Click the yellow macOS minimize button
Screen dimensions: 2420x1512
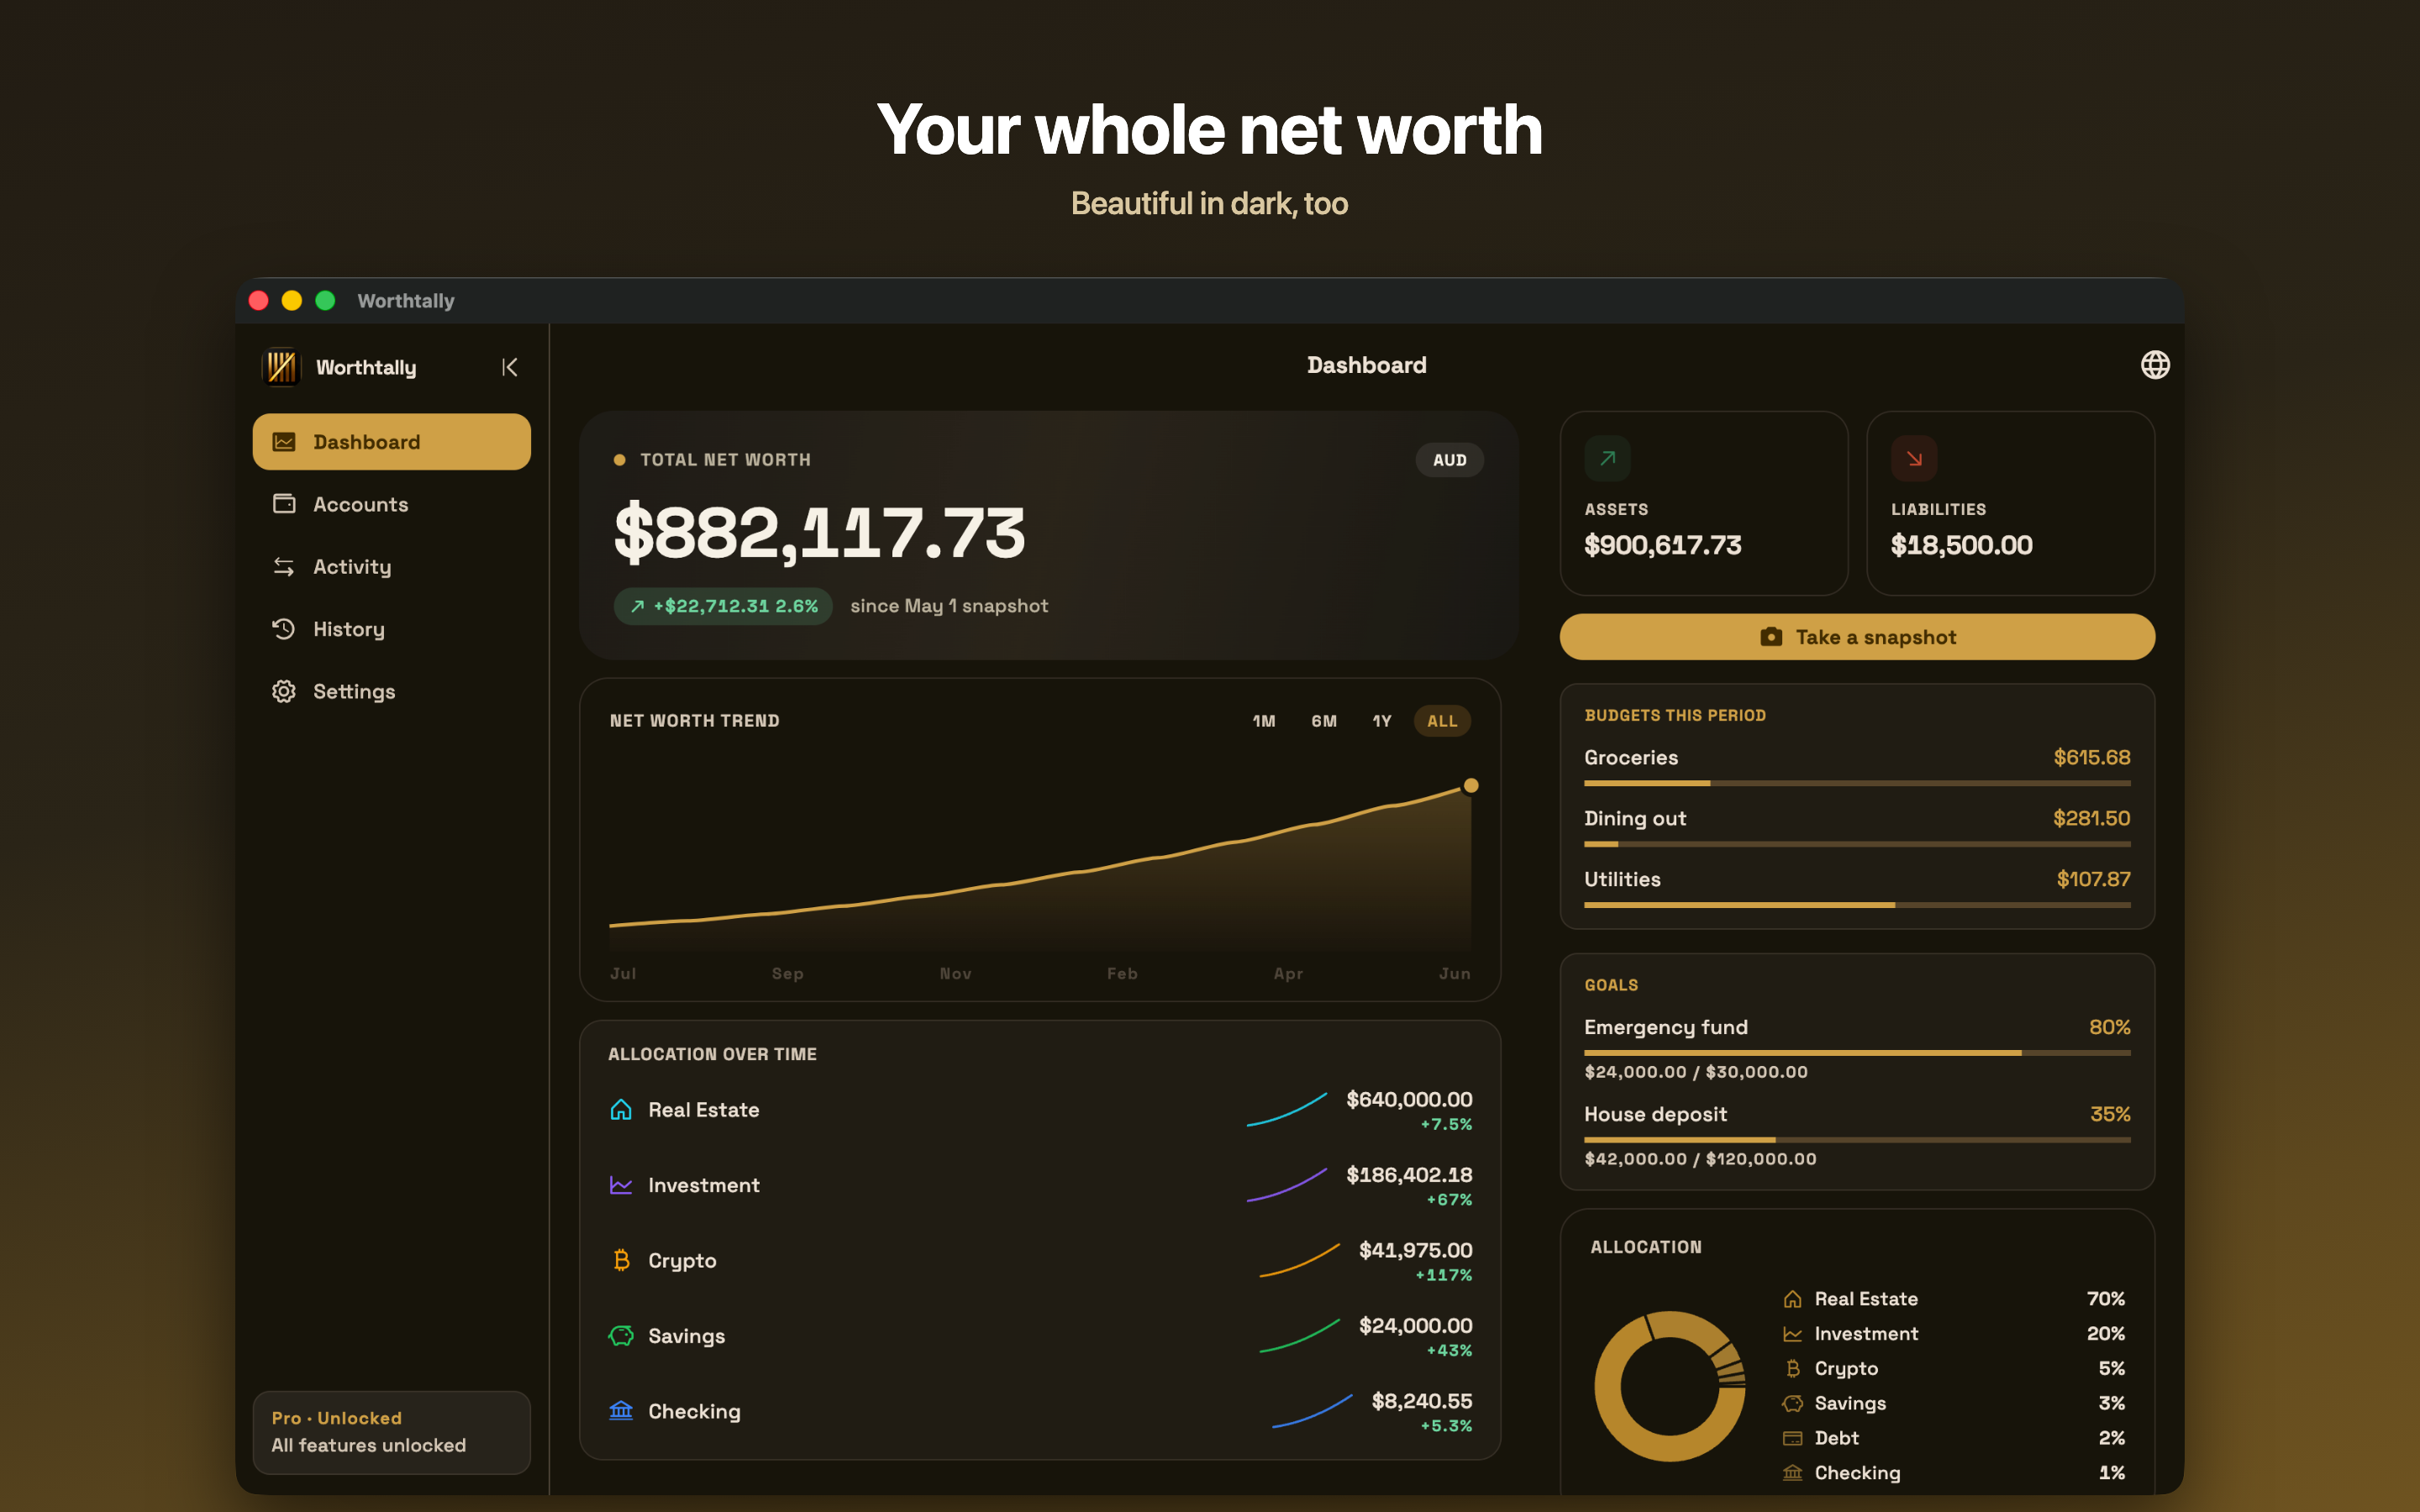tap(292, 301)
